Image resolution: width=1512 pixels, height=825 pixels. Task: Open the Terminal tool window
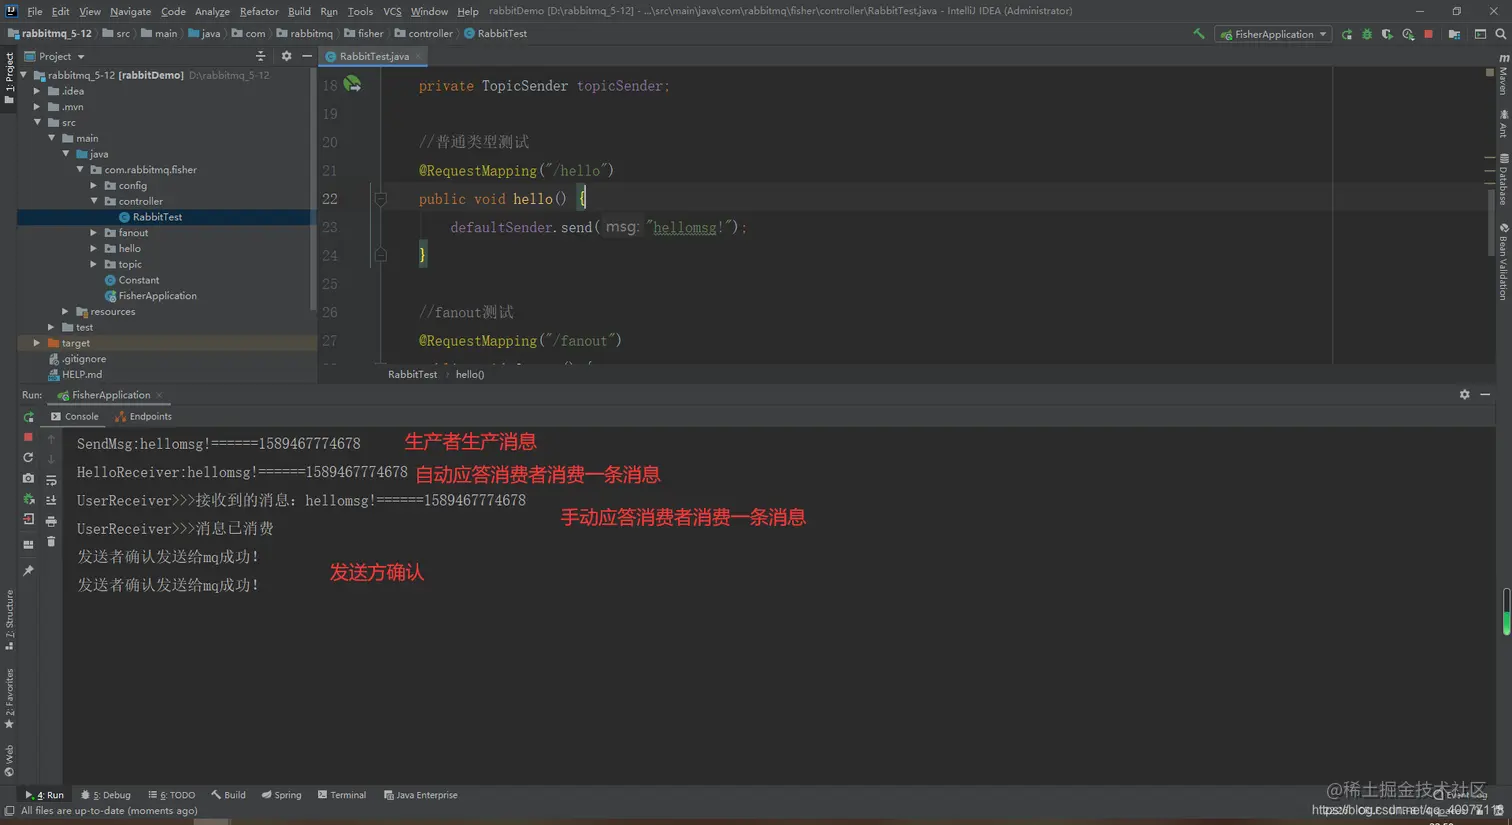click(342, 795)
